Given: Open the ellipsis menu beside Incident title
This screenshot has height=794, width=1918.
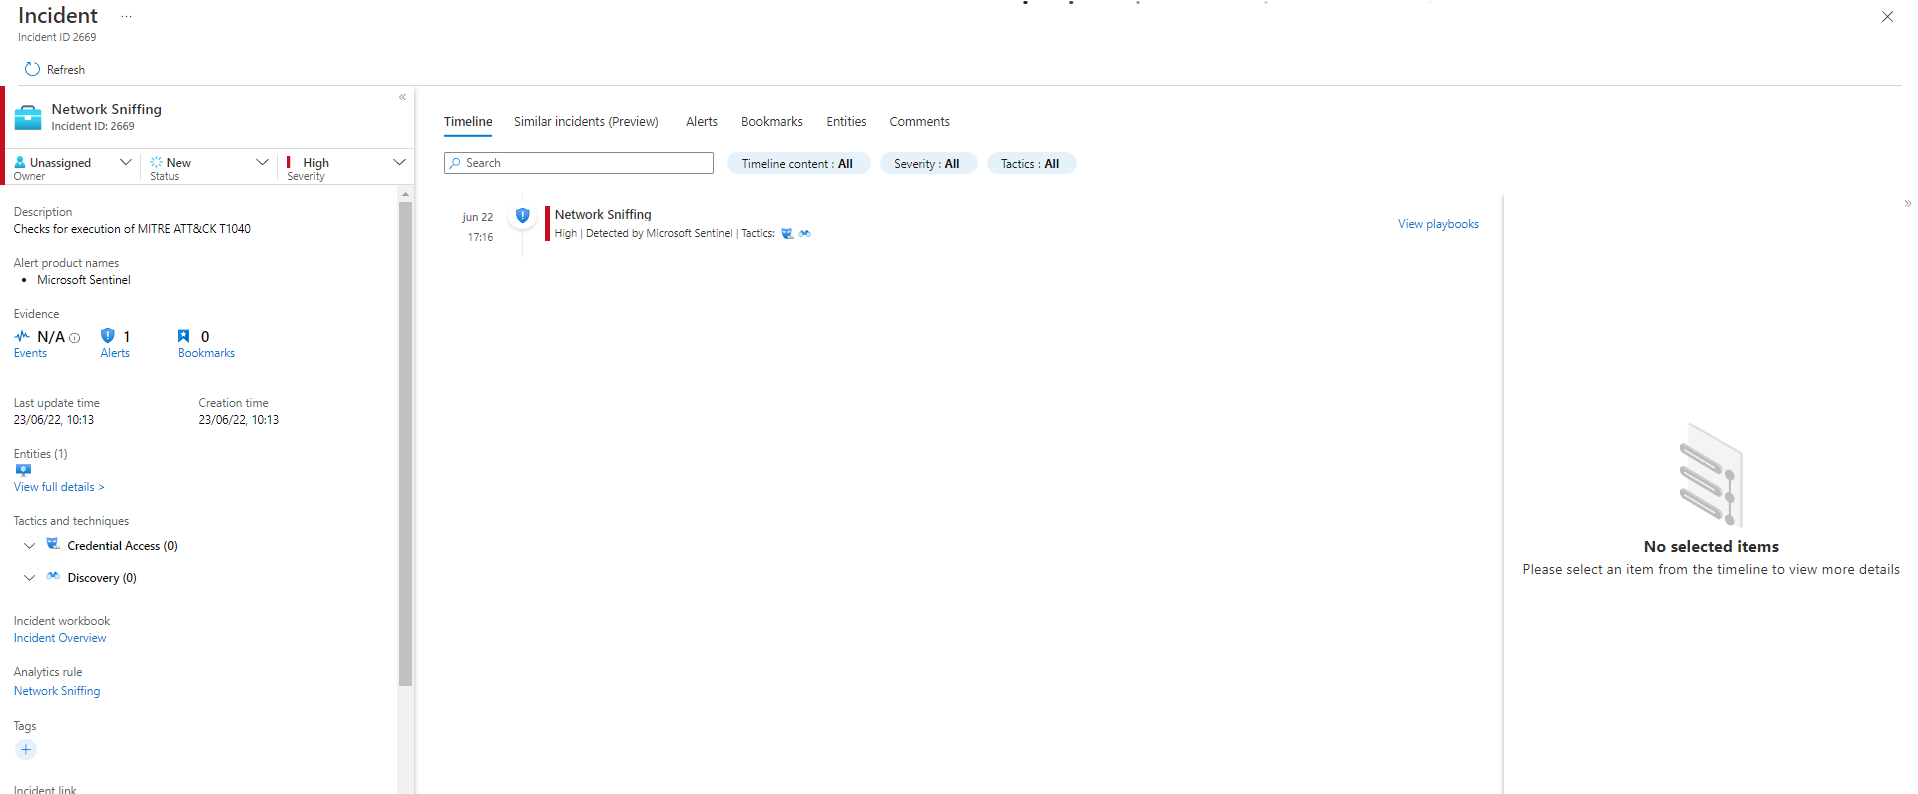Looking at the screenshot, I should click(126, 17).
